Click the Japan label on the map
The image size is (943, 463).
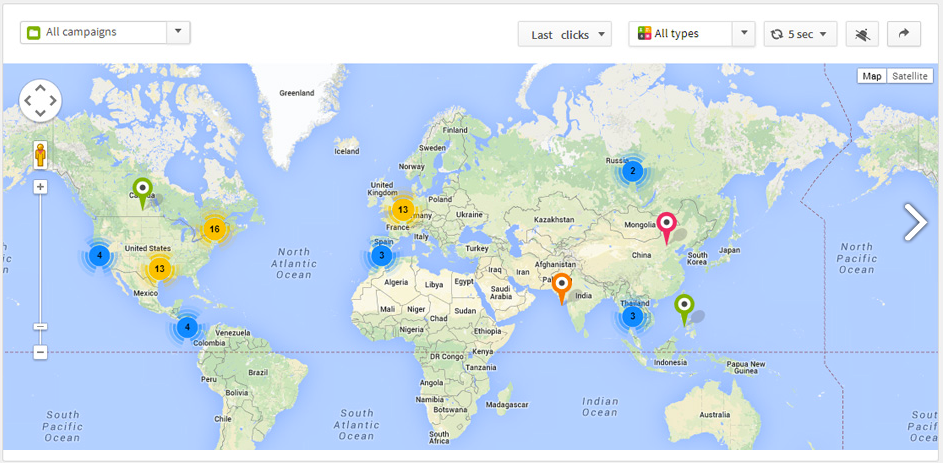point(730,250)
